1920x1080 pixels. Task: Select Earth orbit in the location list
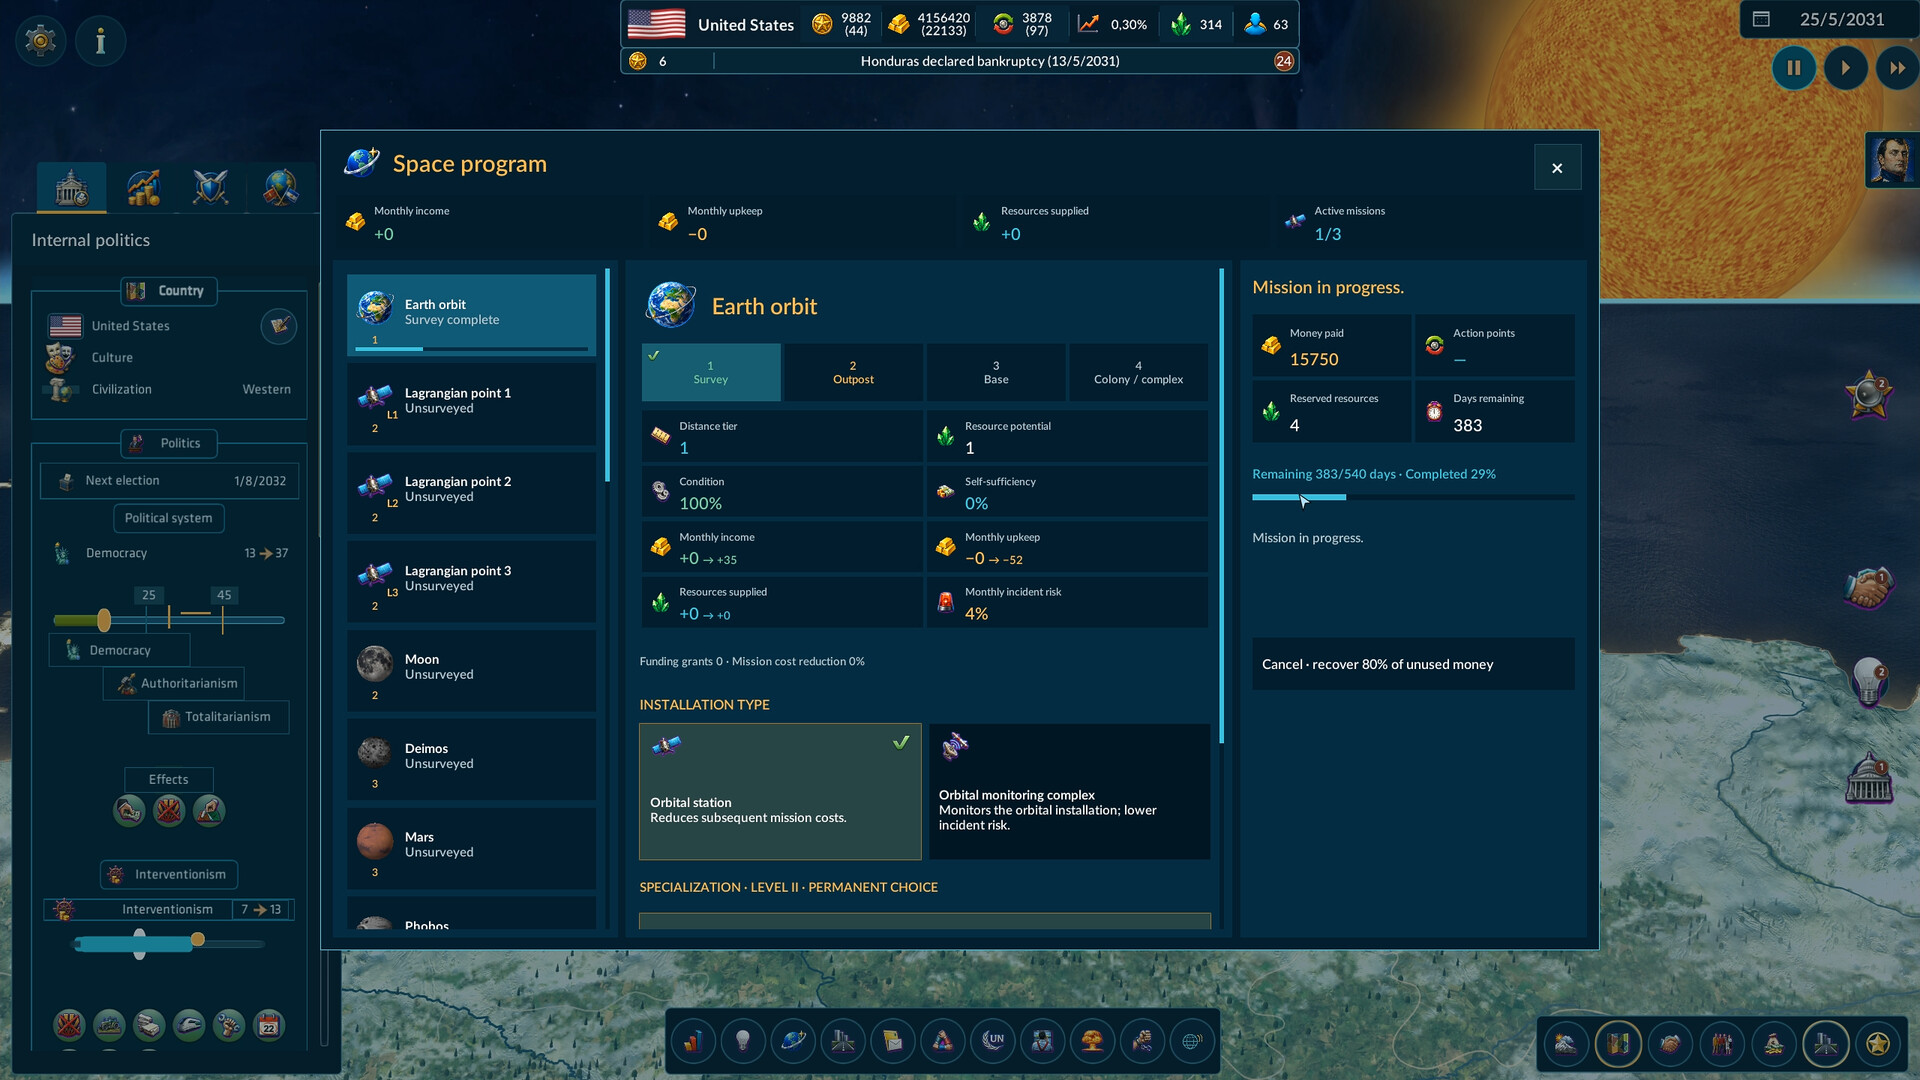(x=471, y=315)
